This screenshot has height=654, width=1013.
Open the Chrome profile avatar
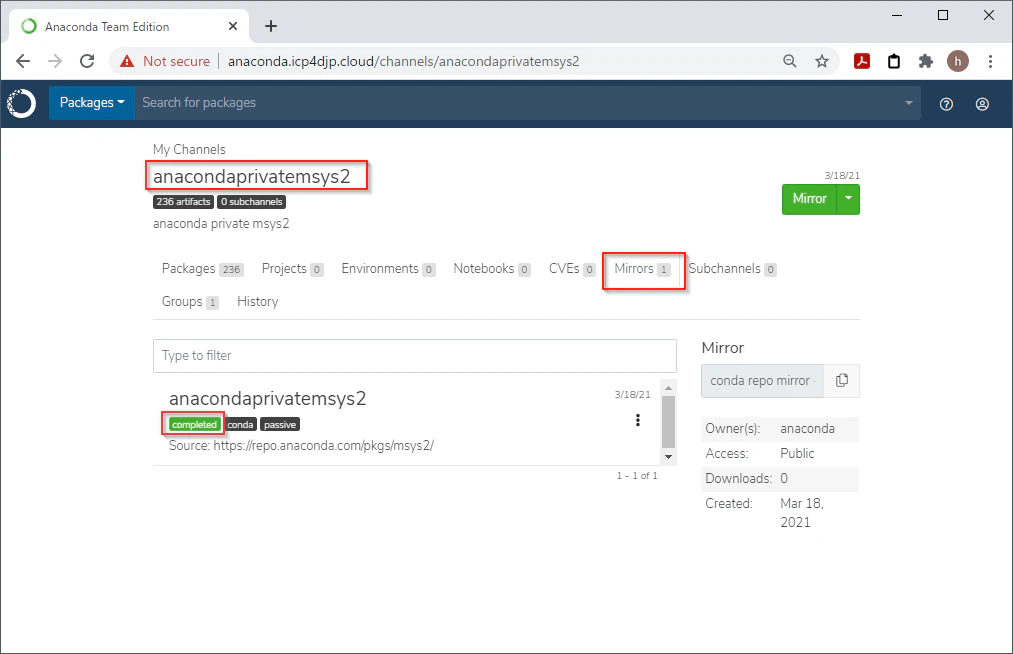pyautogui.click(x=958, y=61)
